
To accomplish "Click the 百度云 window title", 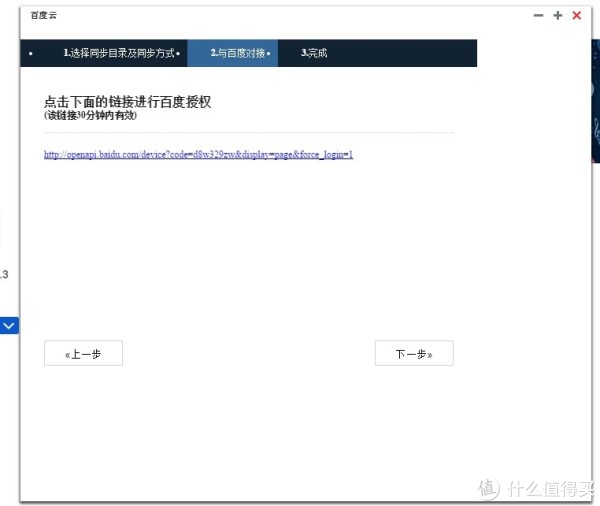I will coord(44,15).
